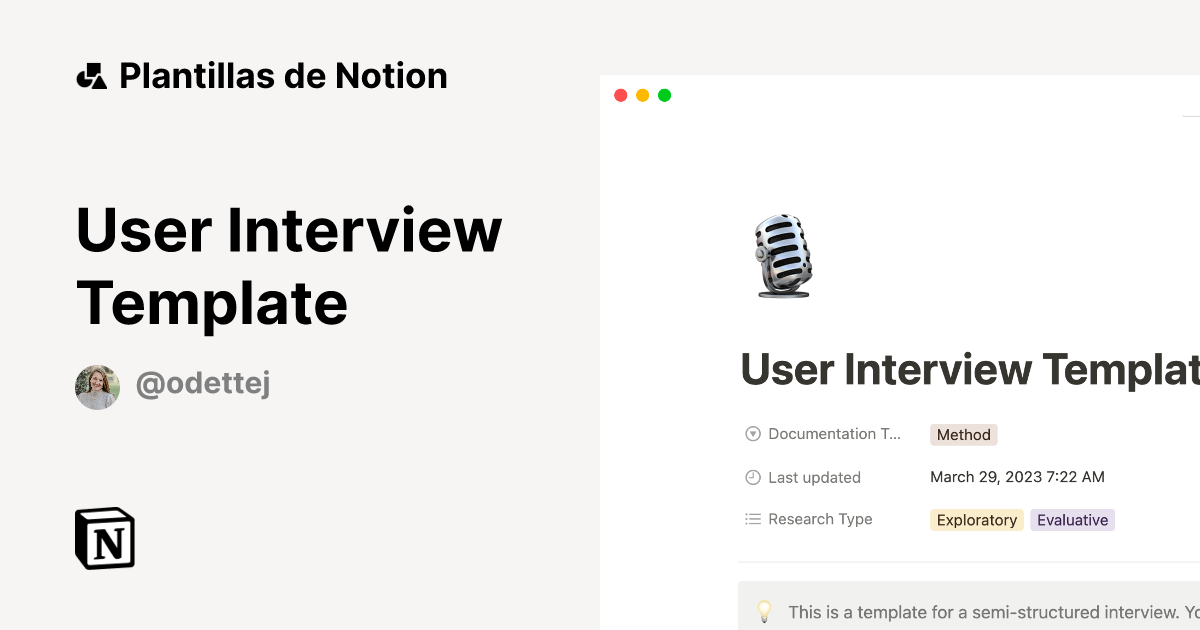Click the Last updated clock icon
This screenshot has height=630, width=1200.
coord(753,477)
